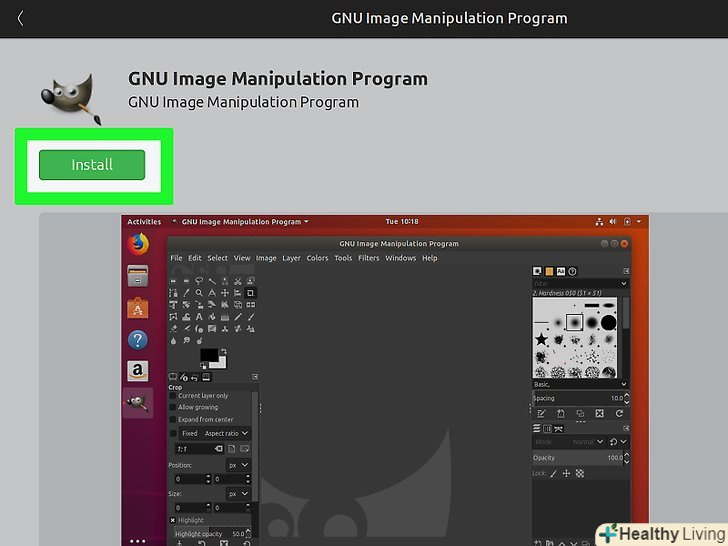This screenshot has width=728, height=546.
Task: Open the Basic brush tag dropdown
Action: click(x=624, y=384)
